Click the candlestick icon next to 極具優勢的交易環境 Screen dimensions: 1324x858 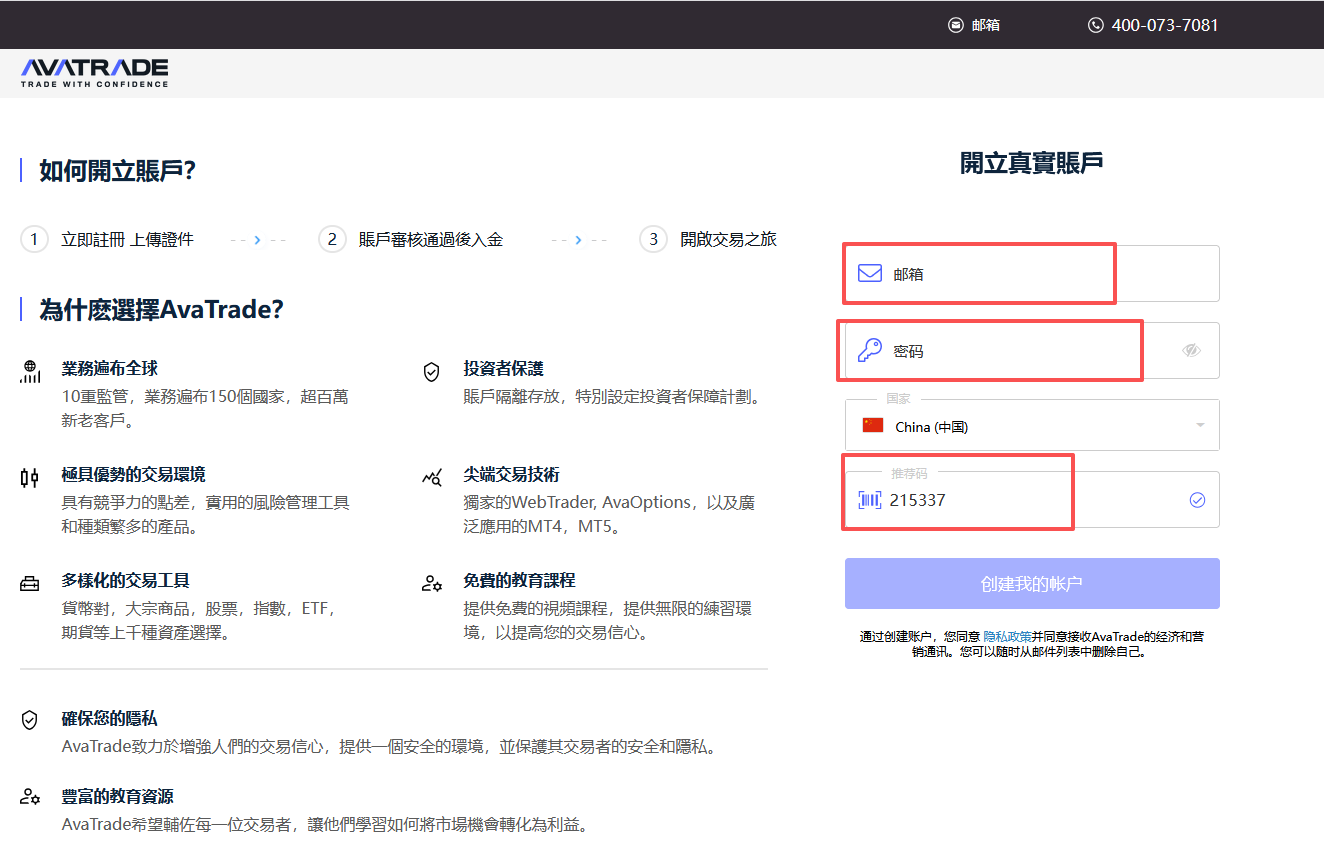30,477
